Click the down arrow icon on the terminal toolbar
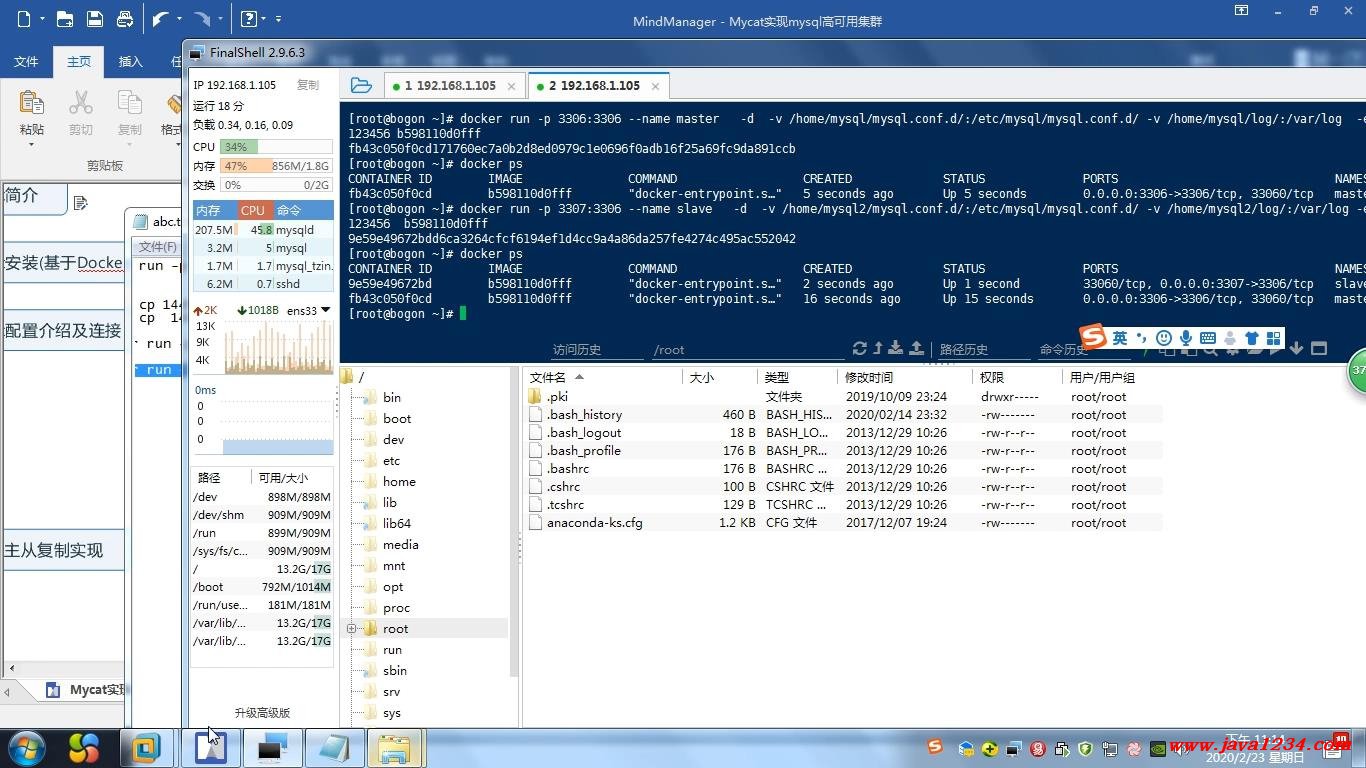The height and width of the screenshot is (768, 1366). (1297, 348)
